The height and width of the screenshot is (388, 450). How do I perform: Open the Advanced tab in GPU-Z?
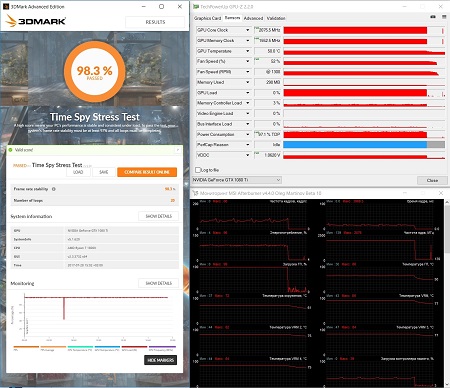[x=253, y=18]
